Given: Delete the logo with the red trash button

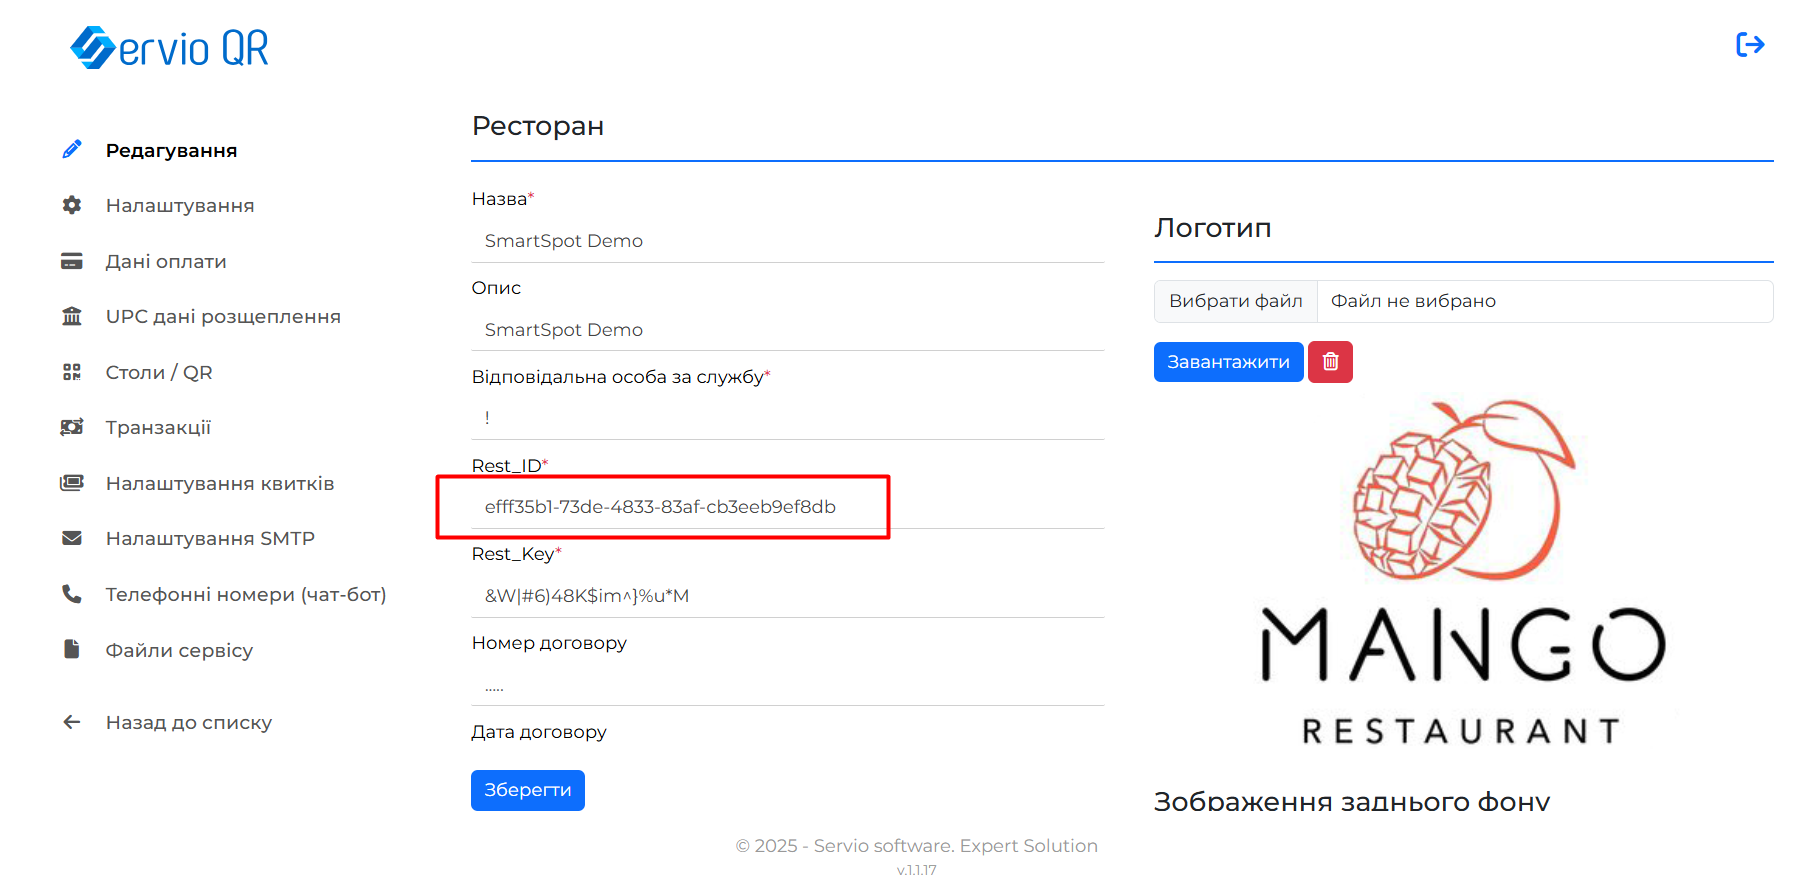Looking at the screenshot, I should [1330, 362].
